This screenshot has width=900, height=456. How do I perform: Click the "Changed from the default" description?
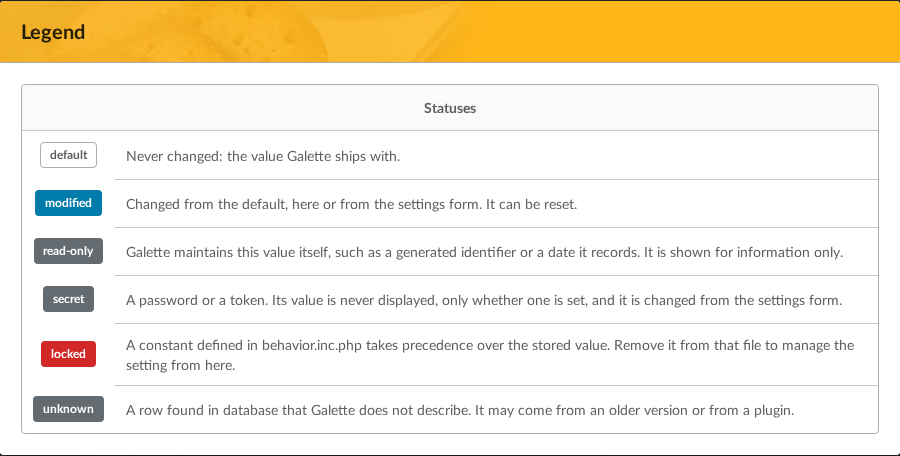(x=351, y=204)
